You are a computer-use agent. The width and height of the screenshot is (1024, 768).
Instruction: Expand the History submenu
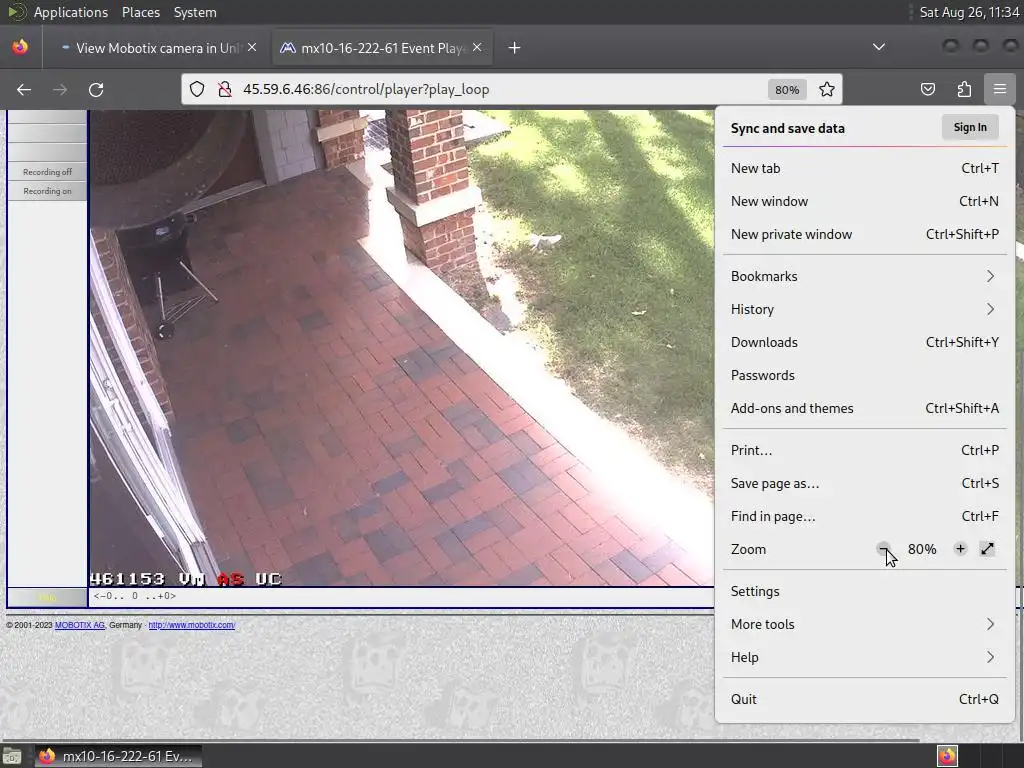[865, 310]
